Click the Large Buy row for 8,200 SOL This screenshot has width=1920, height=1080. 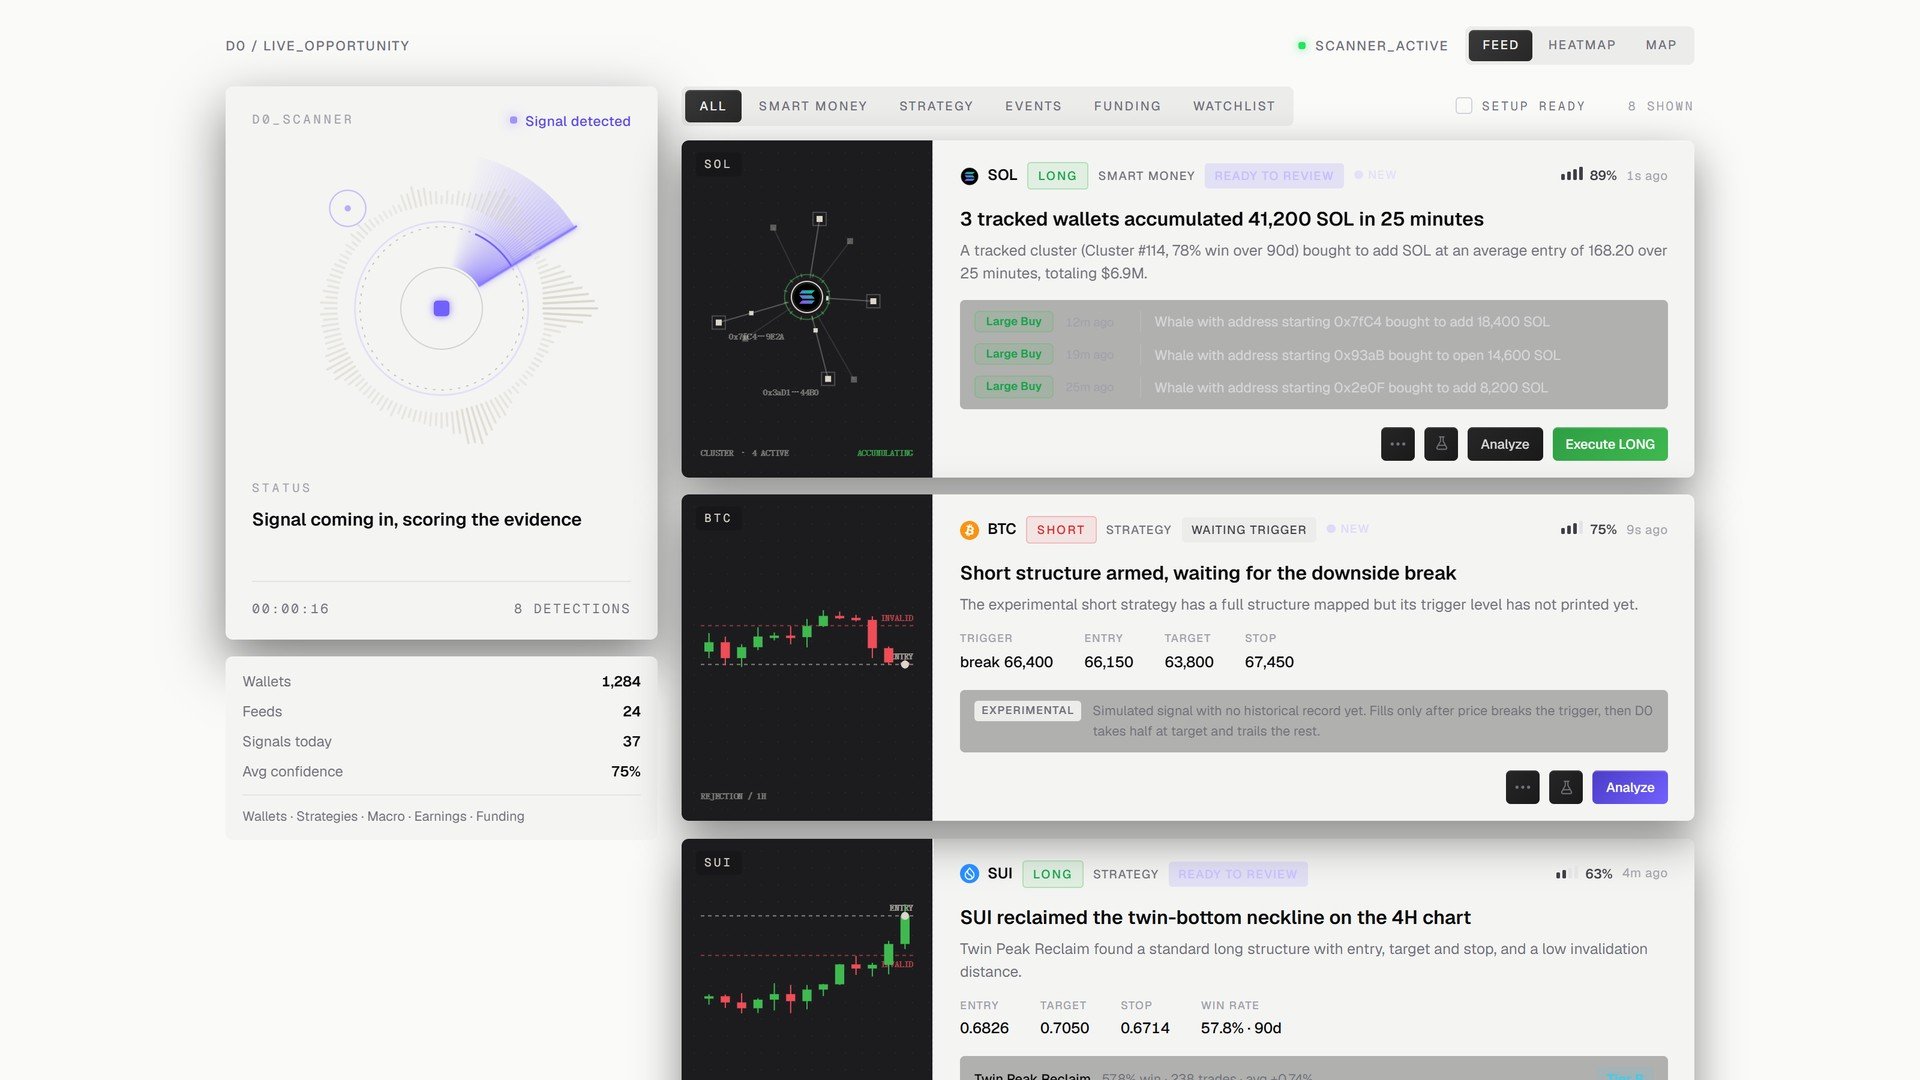[1314, 387]
